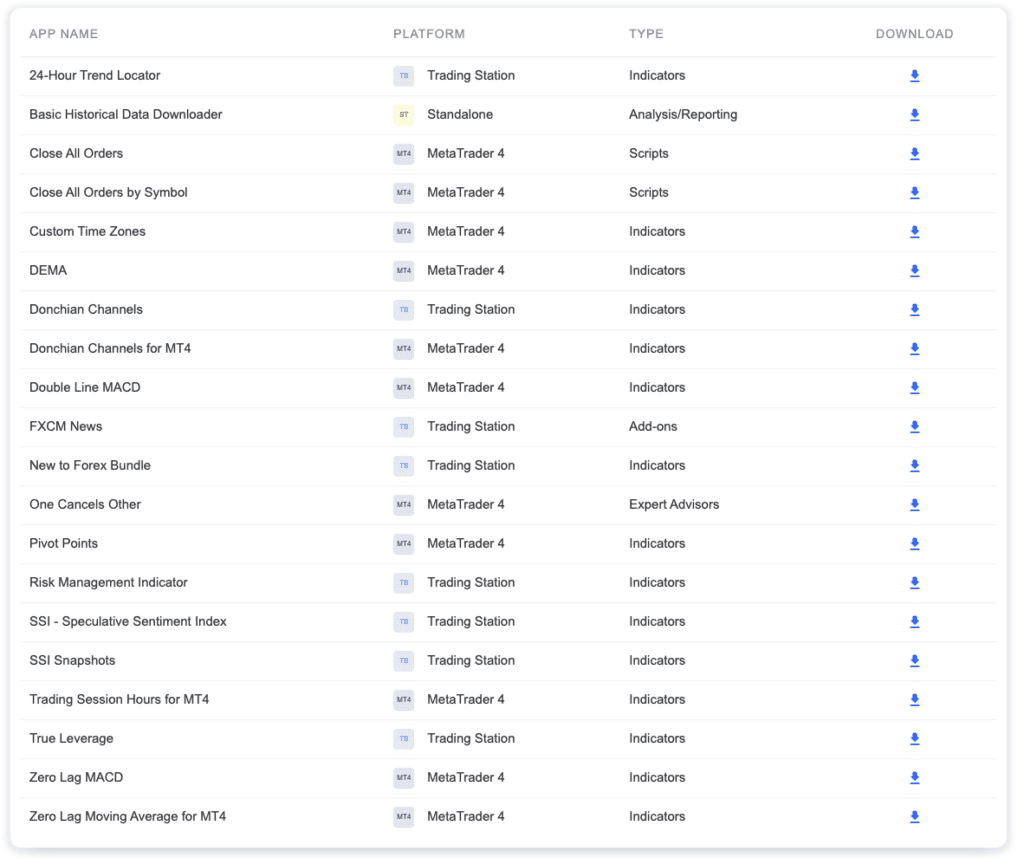Select Basic Historical Data Downloader name
This screenshot has width=1024, height=858.
tap(126, 114)
